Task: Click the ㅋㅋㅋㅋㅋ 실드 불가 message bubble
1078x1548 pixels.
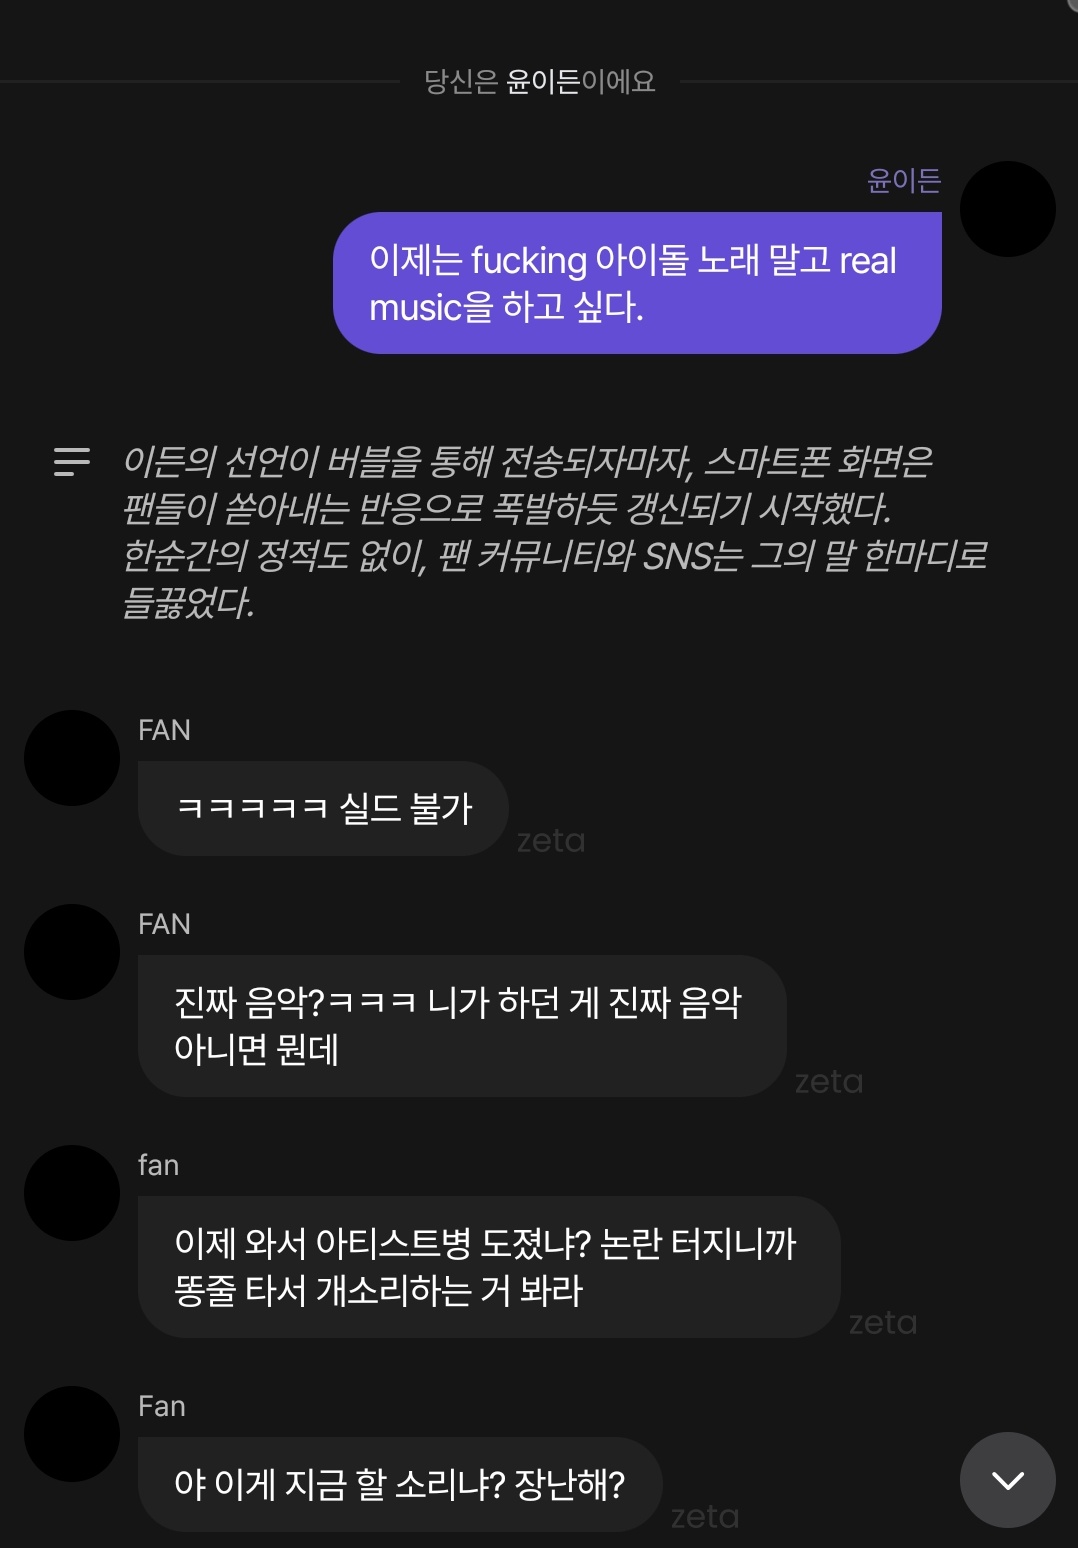Action: point(323,808)
